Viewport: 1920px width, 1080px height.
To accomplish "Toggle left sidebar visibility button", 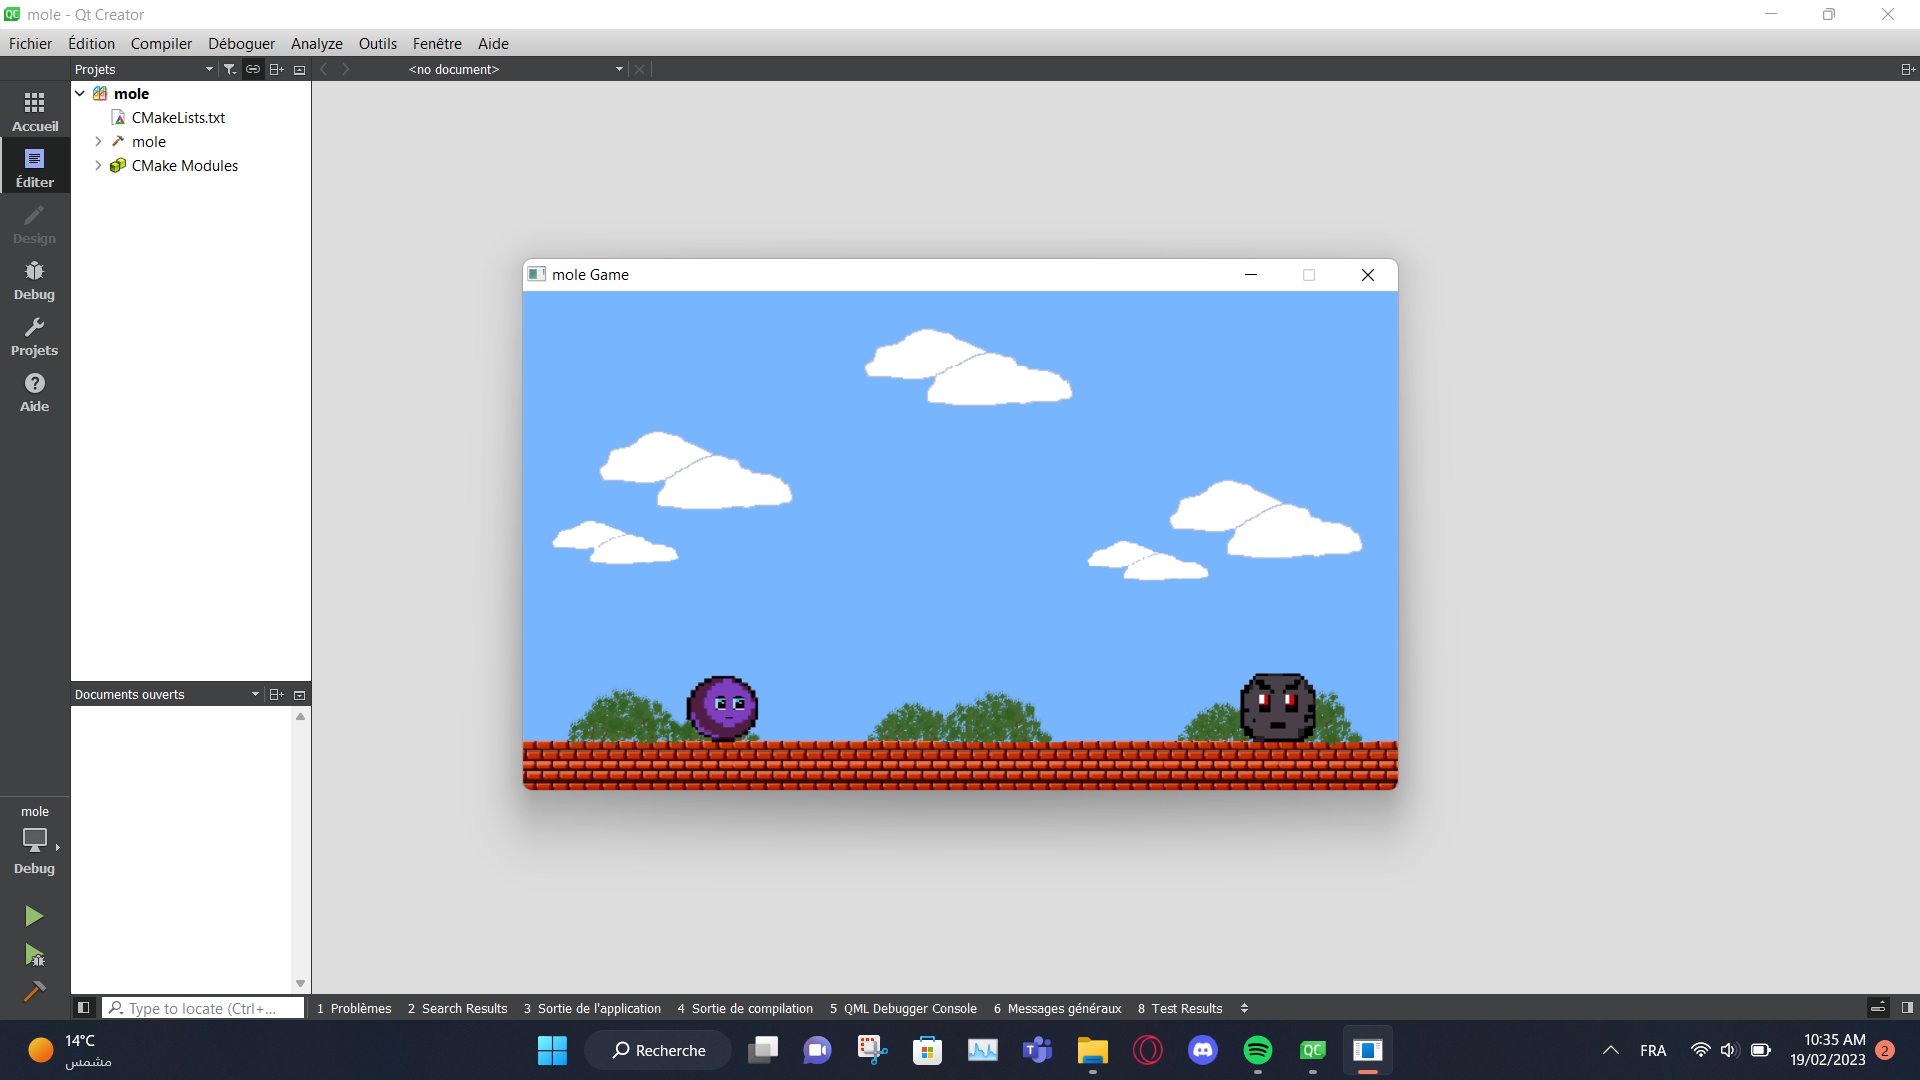I will 84,1008.
